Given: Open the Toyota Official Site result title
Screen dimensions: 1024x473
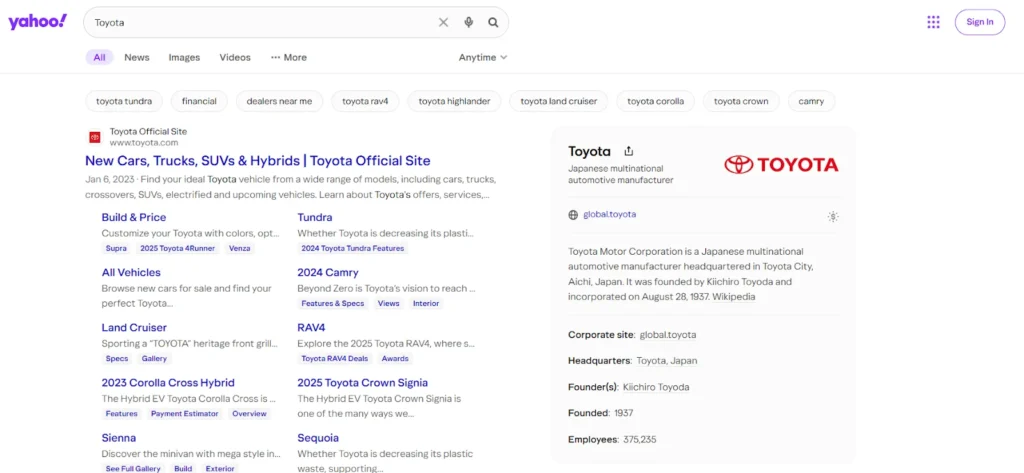Looking at the screenshot, I should coord(257,160).
